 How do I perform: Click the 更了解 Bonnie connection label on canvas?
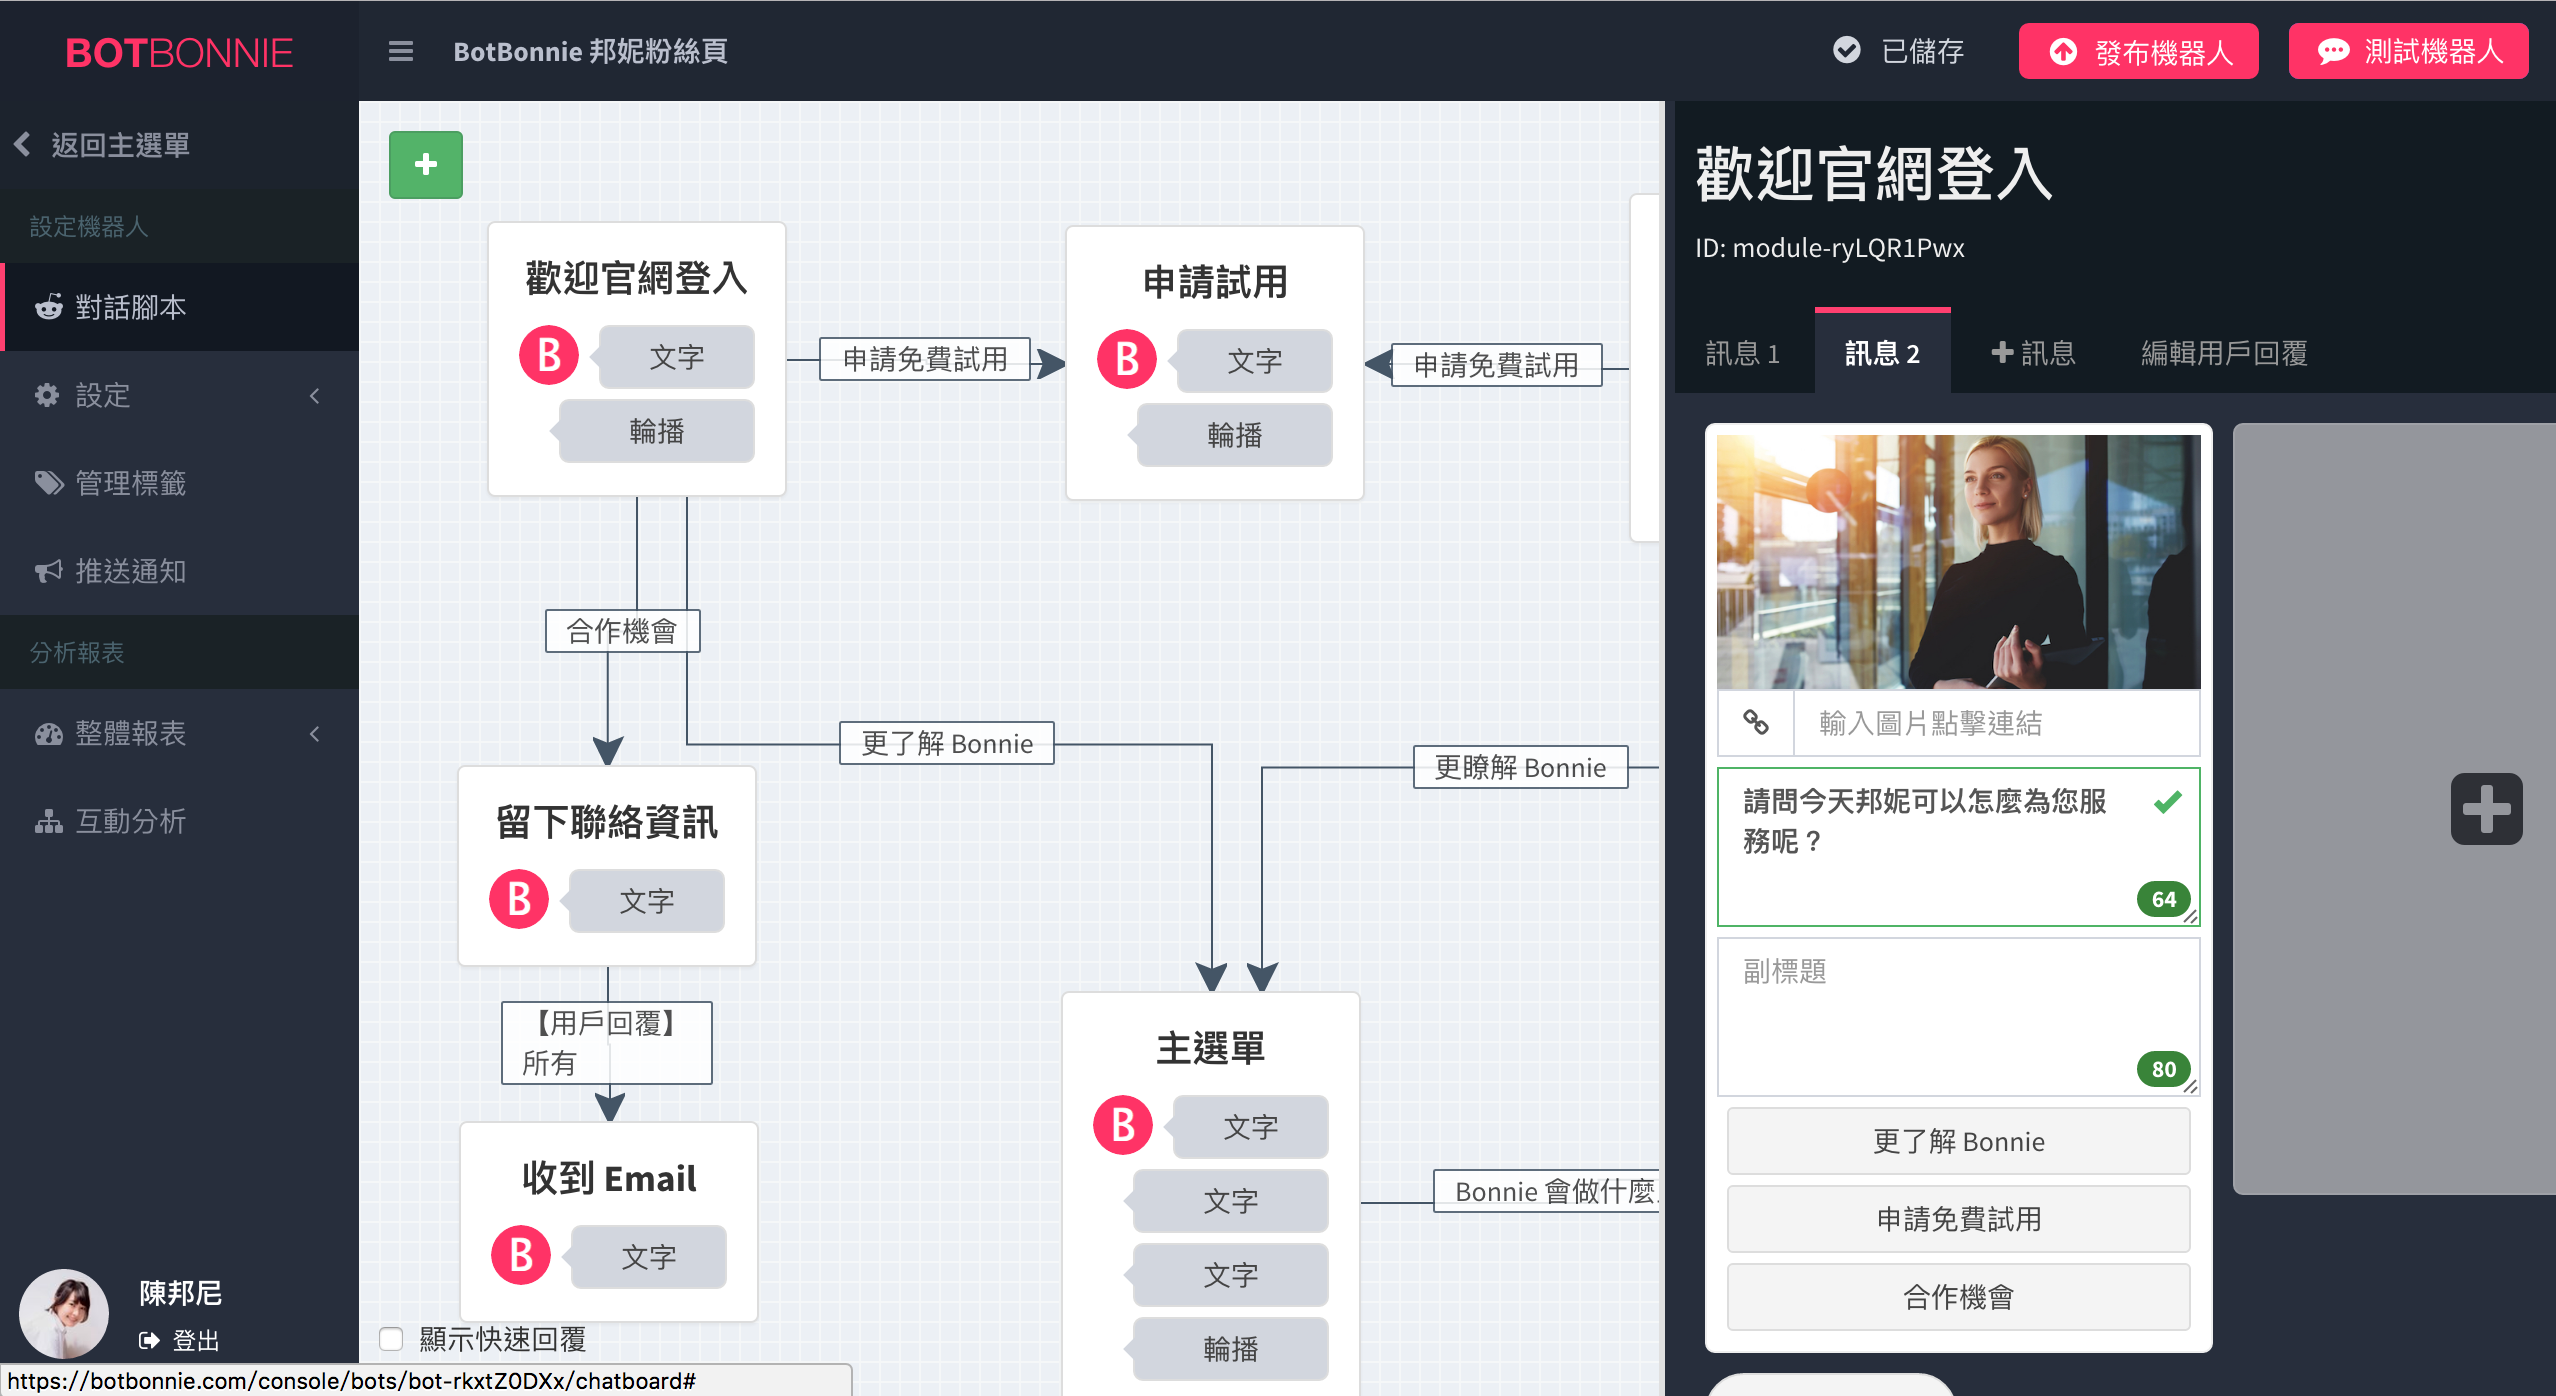click(x=946, y=743)
